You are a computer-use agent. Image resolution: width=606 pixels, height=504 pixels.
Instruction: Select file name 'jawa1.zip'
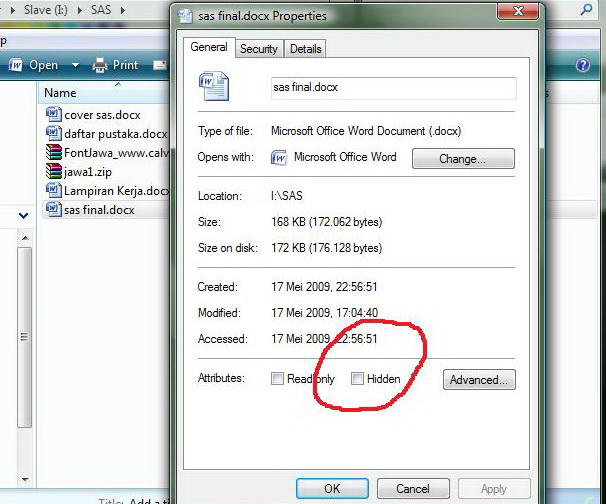click(88, 172)
